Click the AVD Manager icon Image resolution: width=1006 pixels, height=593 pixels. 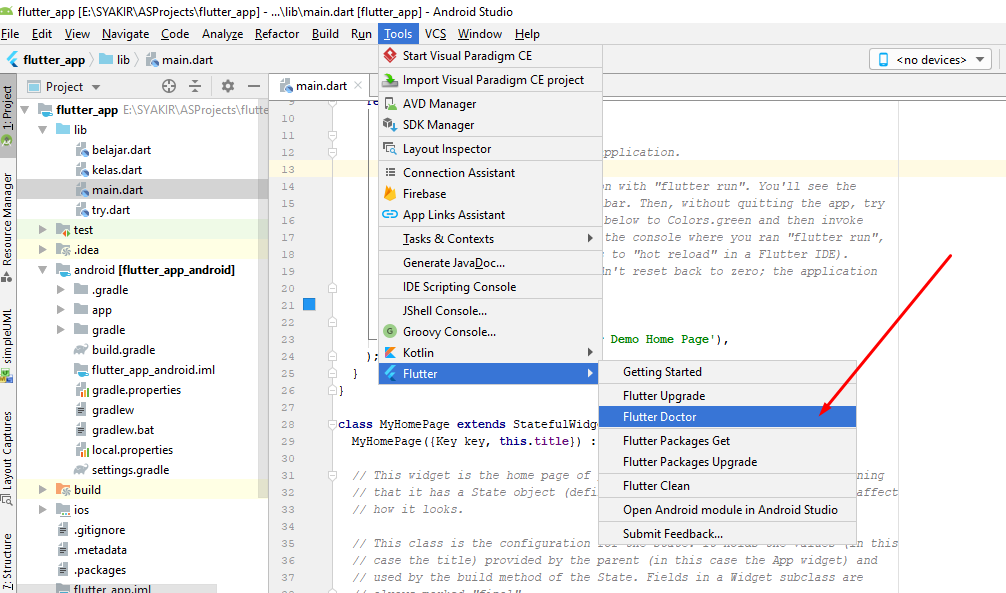tap(389, 103)
